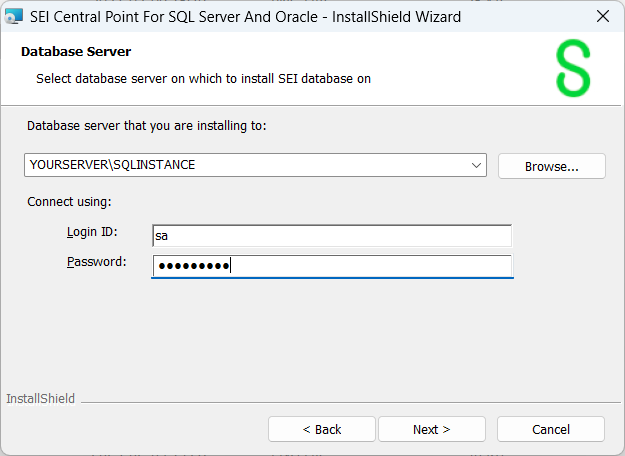The height and width of the screenshot is (456, 625).
Task: Click the empty panel area below Password field
Action: point(312,335)
